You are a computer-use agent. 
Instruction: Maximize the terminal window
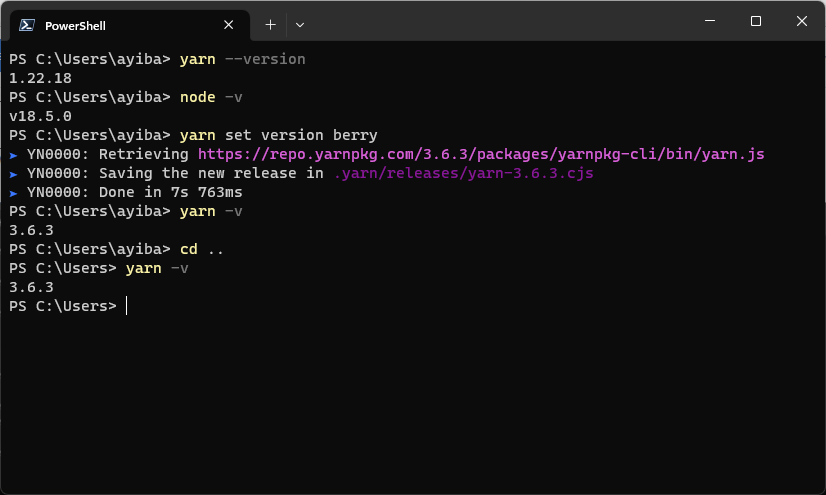(x=756, y=21)
